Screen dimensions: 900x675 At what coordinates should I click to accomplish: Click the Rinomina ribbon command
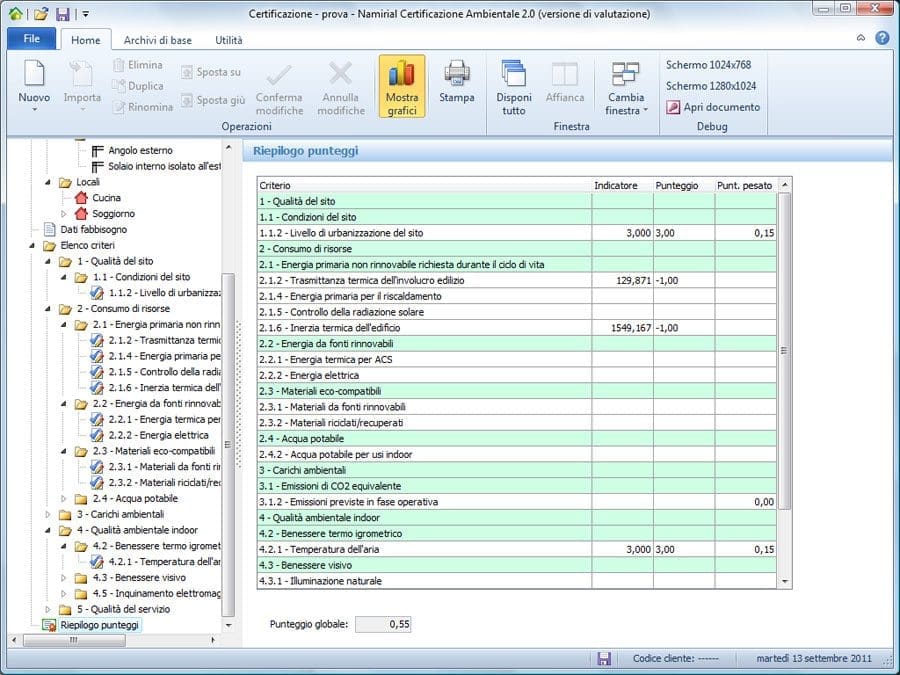pos(143,107)
